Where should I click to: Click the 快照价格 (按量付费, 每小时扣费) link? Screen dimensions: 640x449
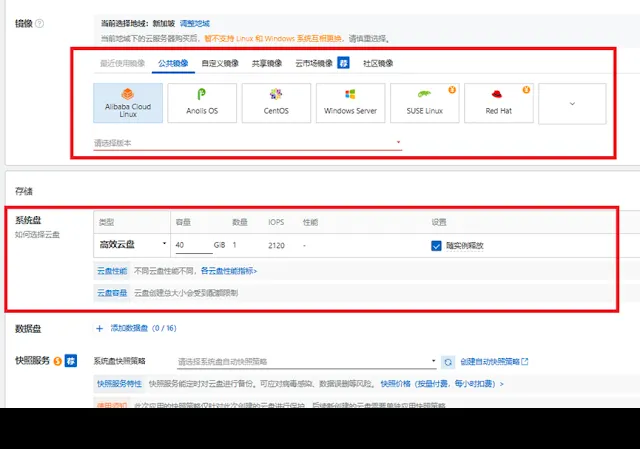442,384
